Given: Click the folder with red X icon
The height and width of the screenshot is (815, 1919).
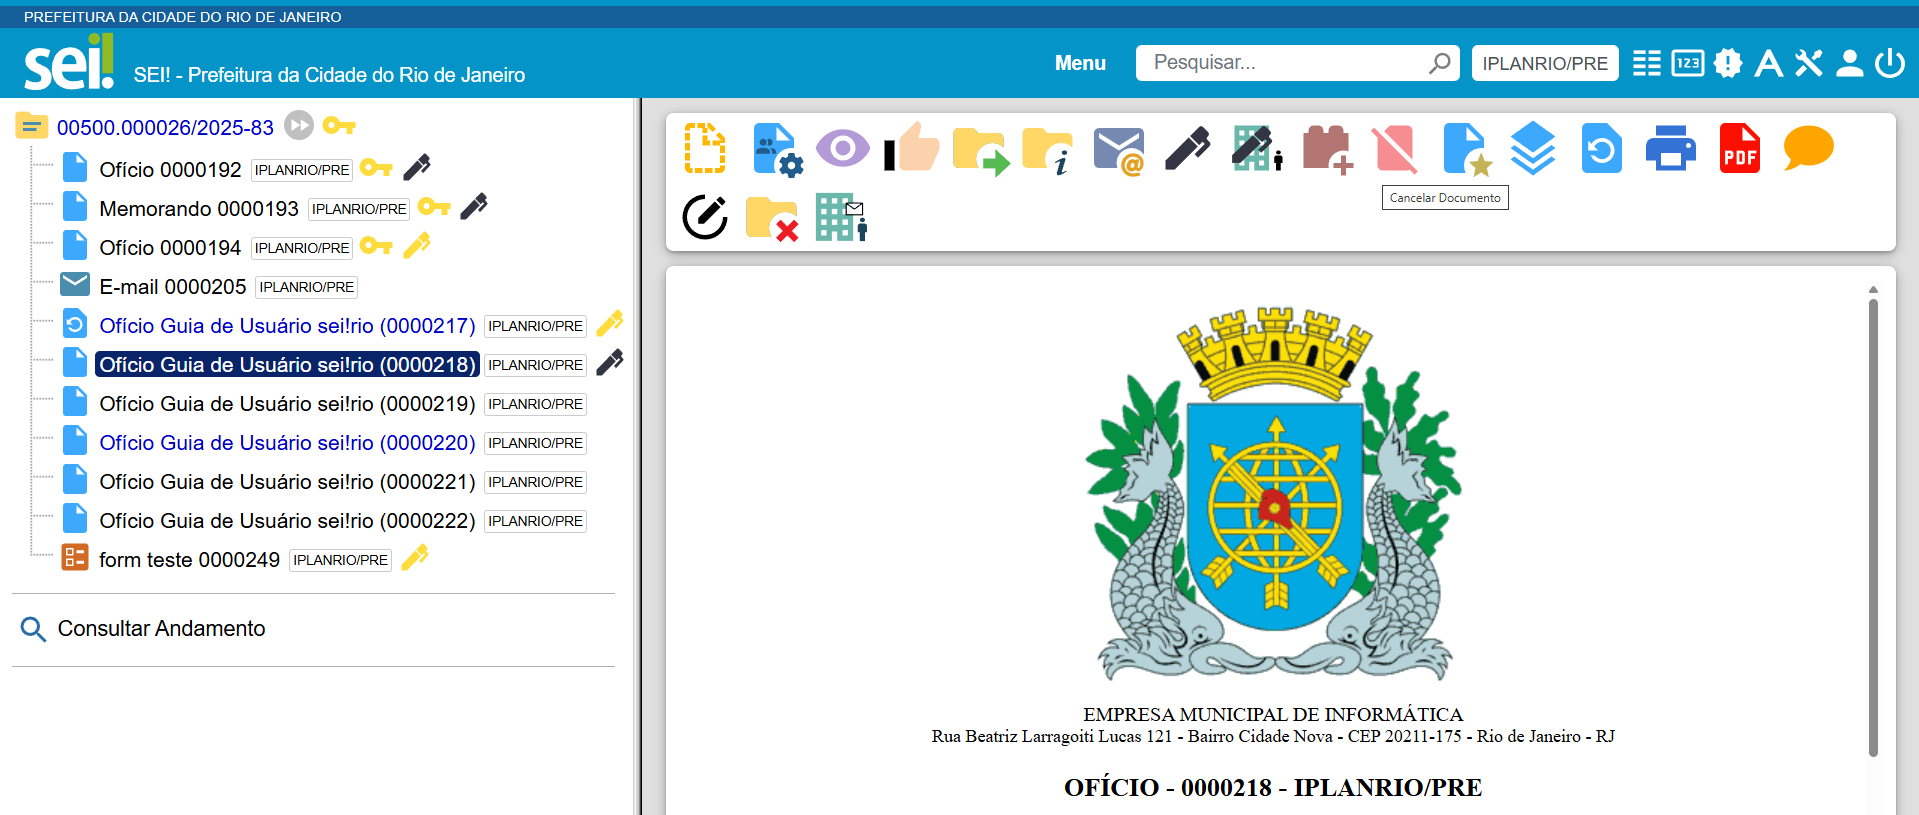Looking at the screenshot, I should pyautogui.click(x=772, y=218).
